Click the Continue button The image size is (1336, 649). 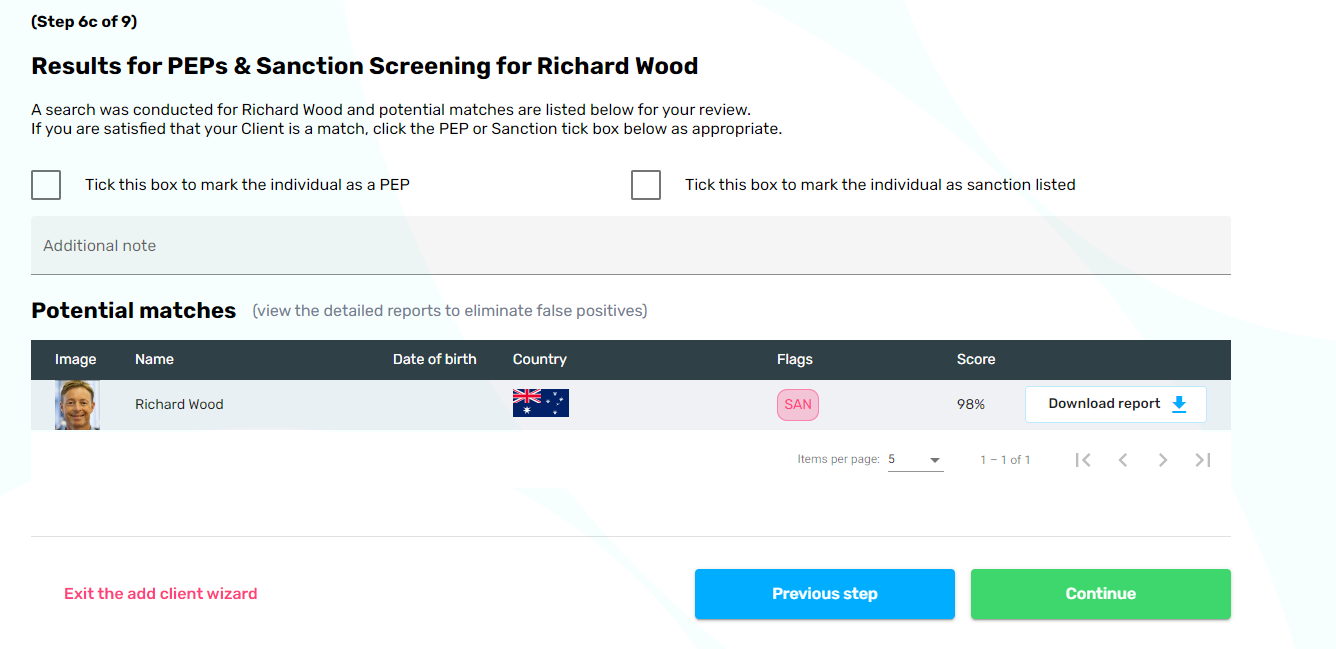pos(1100,594)
